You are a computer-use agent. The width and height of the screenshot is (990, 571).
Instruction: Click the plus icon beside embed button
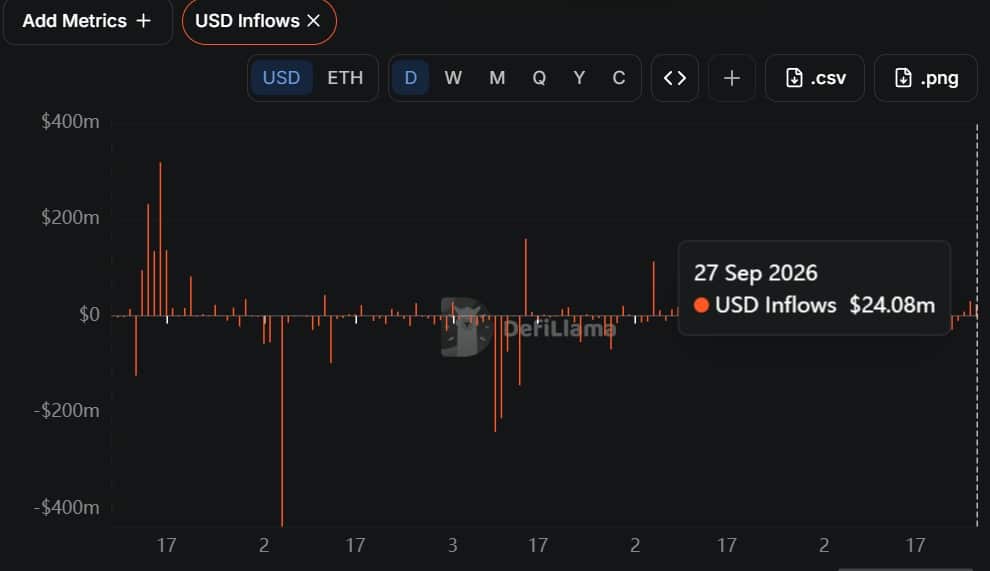coord(732,78)
